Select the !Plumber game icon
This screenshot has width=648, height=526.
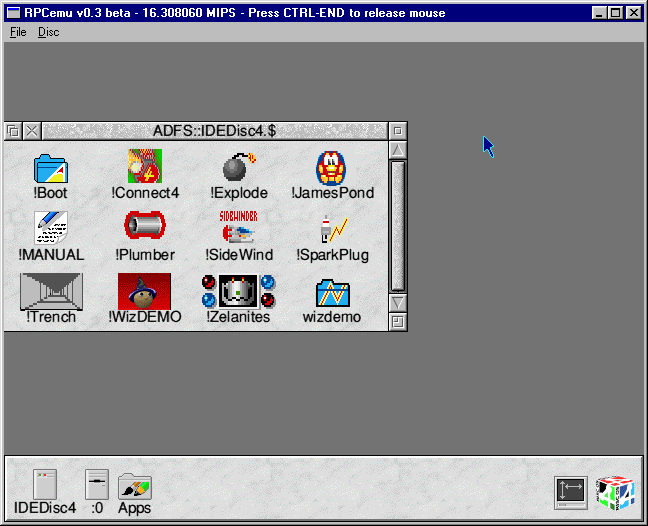[145, 229]
